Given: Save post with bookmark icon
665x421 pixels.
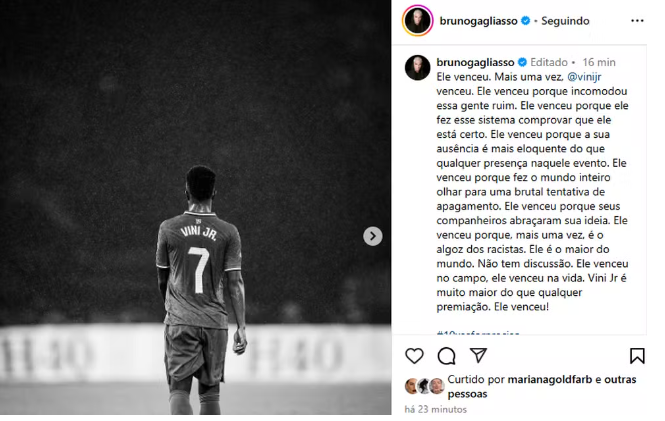Looking at the screenshot, I should tap(637, 356).
